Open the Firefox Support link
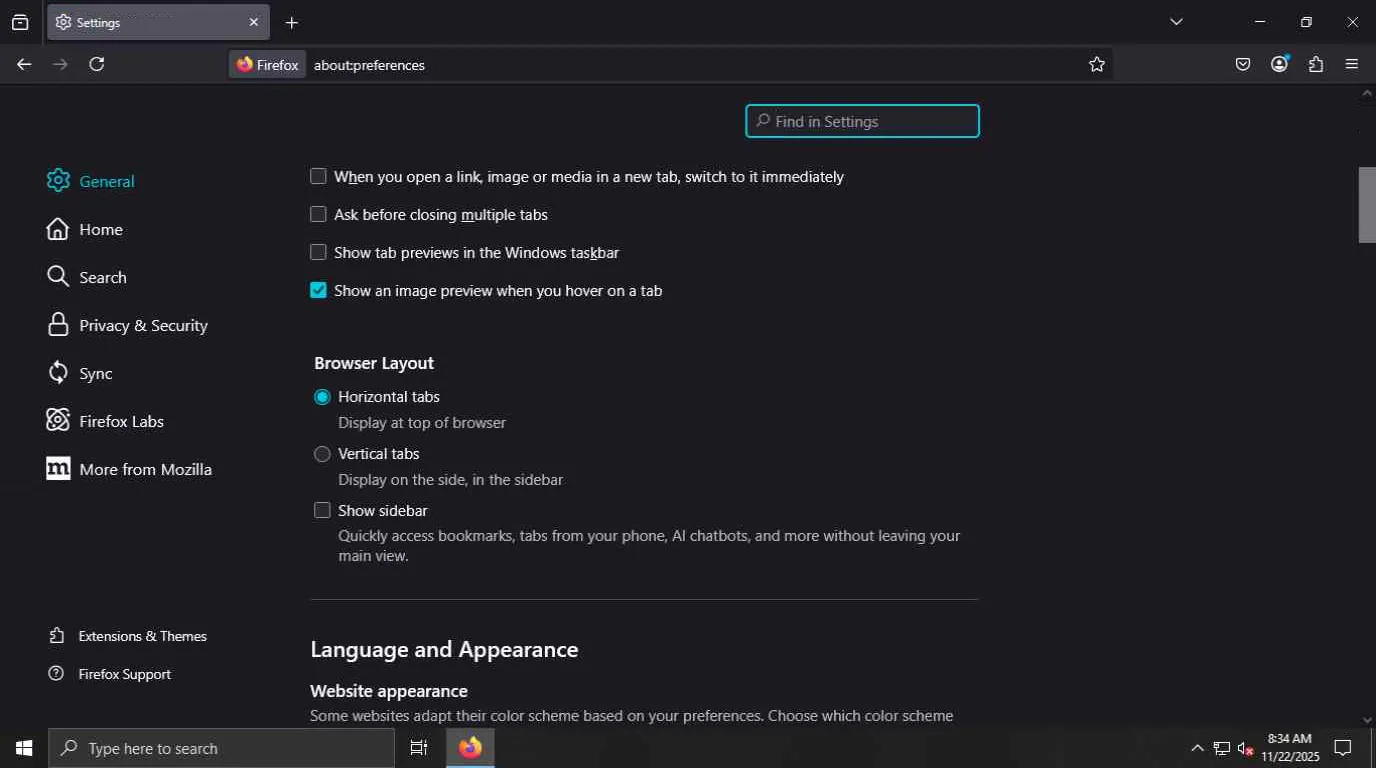 pos(124,674)
